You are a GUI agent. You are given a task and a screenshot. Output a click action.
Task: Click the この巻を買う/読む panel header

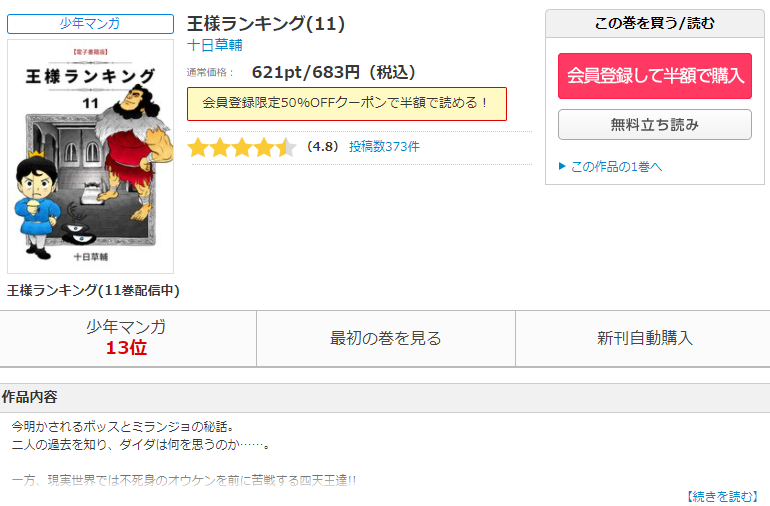pyautogui.click(x=655, y=23)
